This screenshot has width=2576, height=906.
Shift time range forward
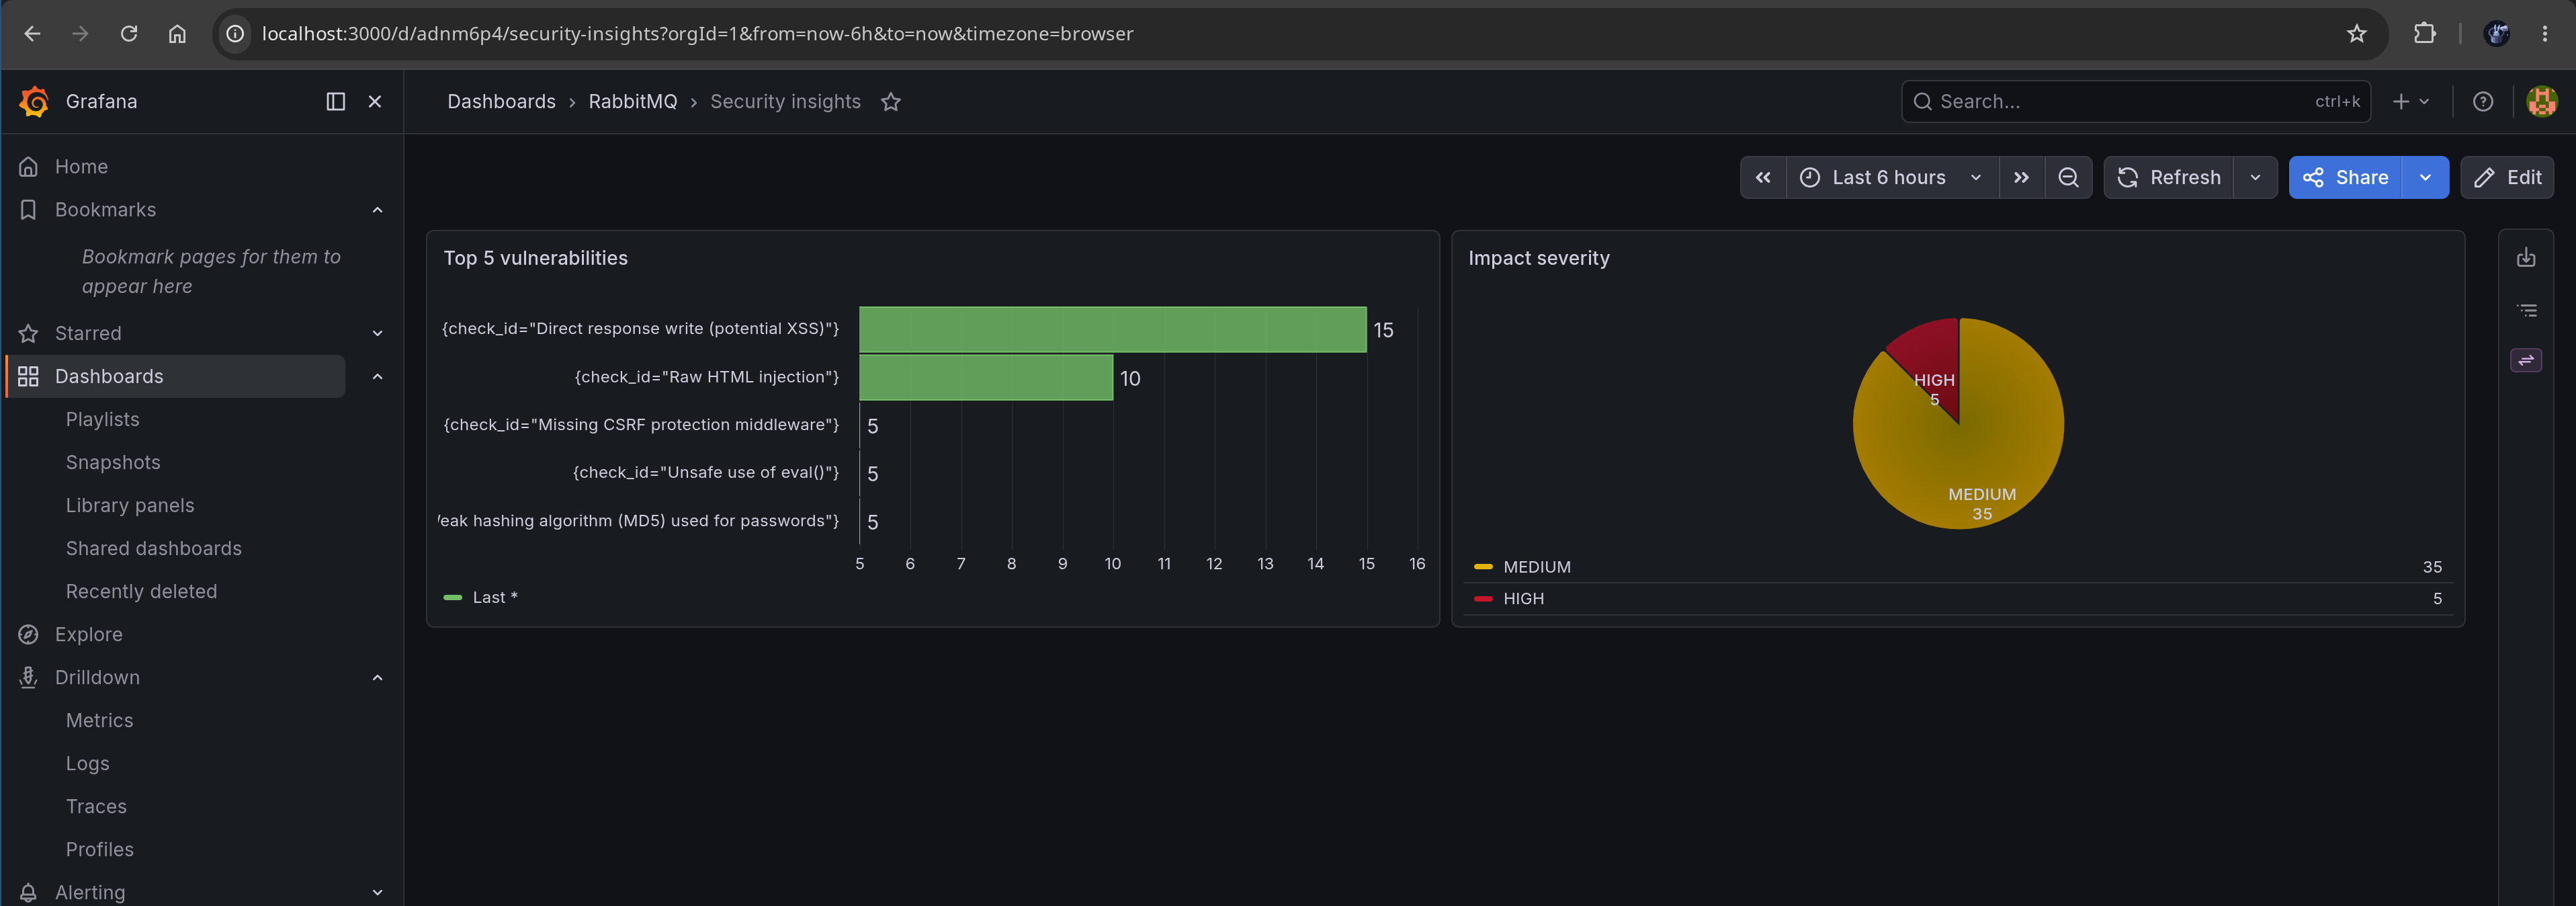pyautogui.click(x=2021, y=177)
